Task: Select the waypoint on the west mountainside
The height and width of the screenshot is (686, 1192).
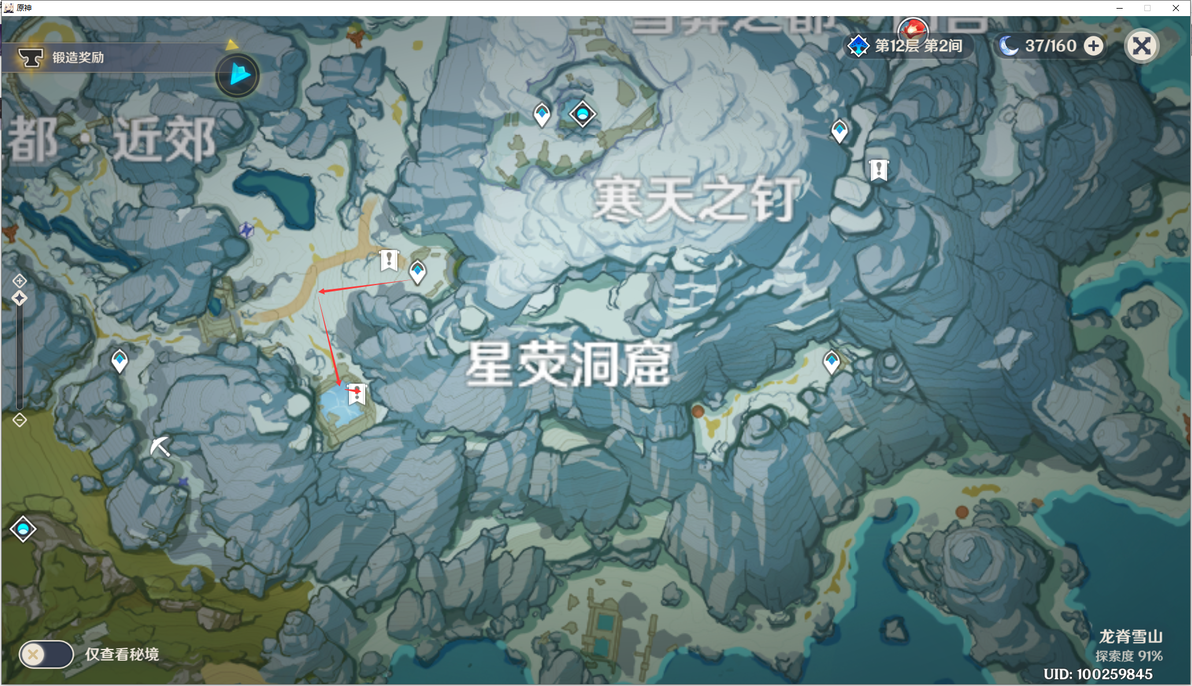Action: point(119,360)
